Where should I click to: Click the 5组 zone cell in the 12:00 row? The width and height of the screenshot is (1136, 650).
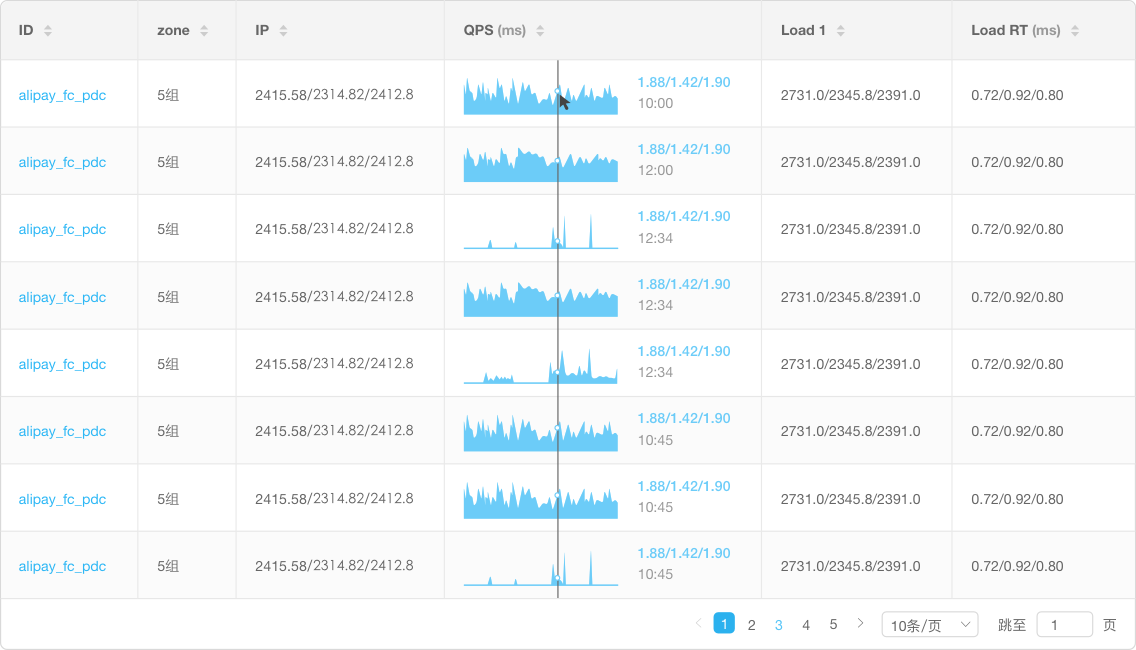(x=168, y=162)
